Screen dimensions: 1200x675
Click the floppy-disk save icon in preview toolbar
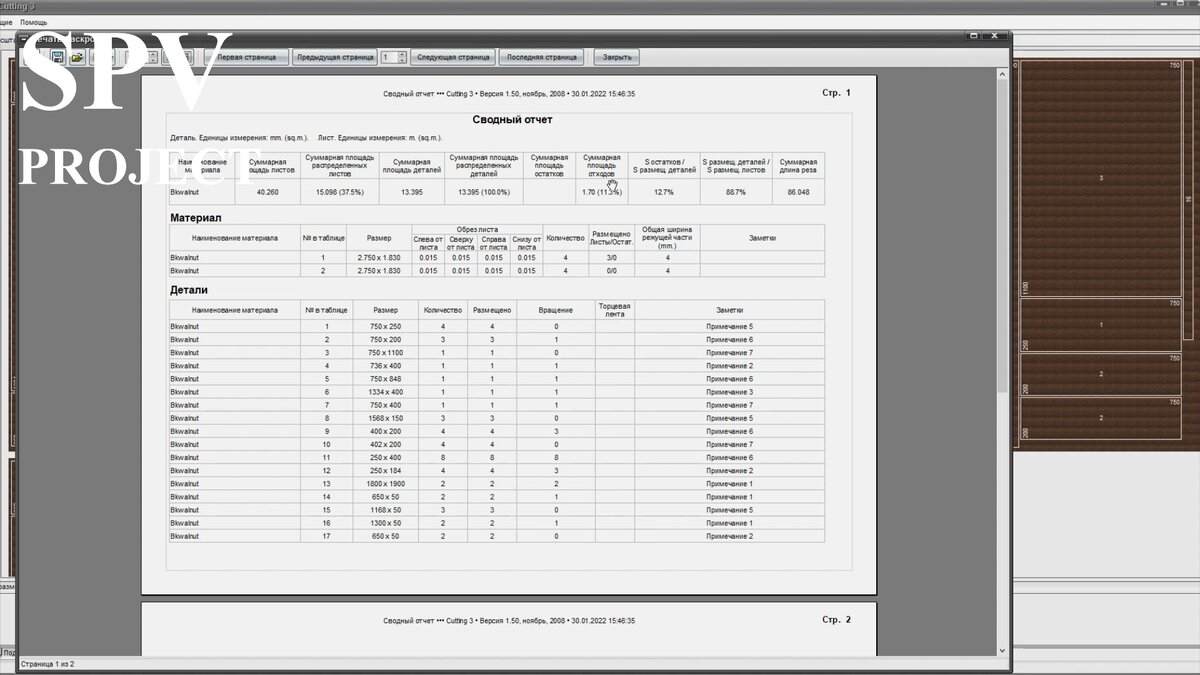tap(58, 57)
